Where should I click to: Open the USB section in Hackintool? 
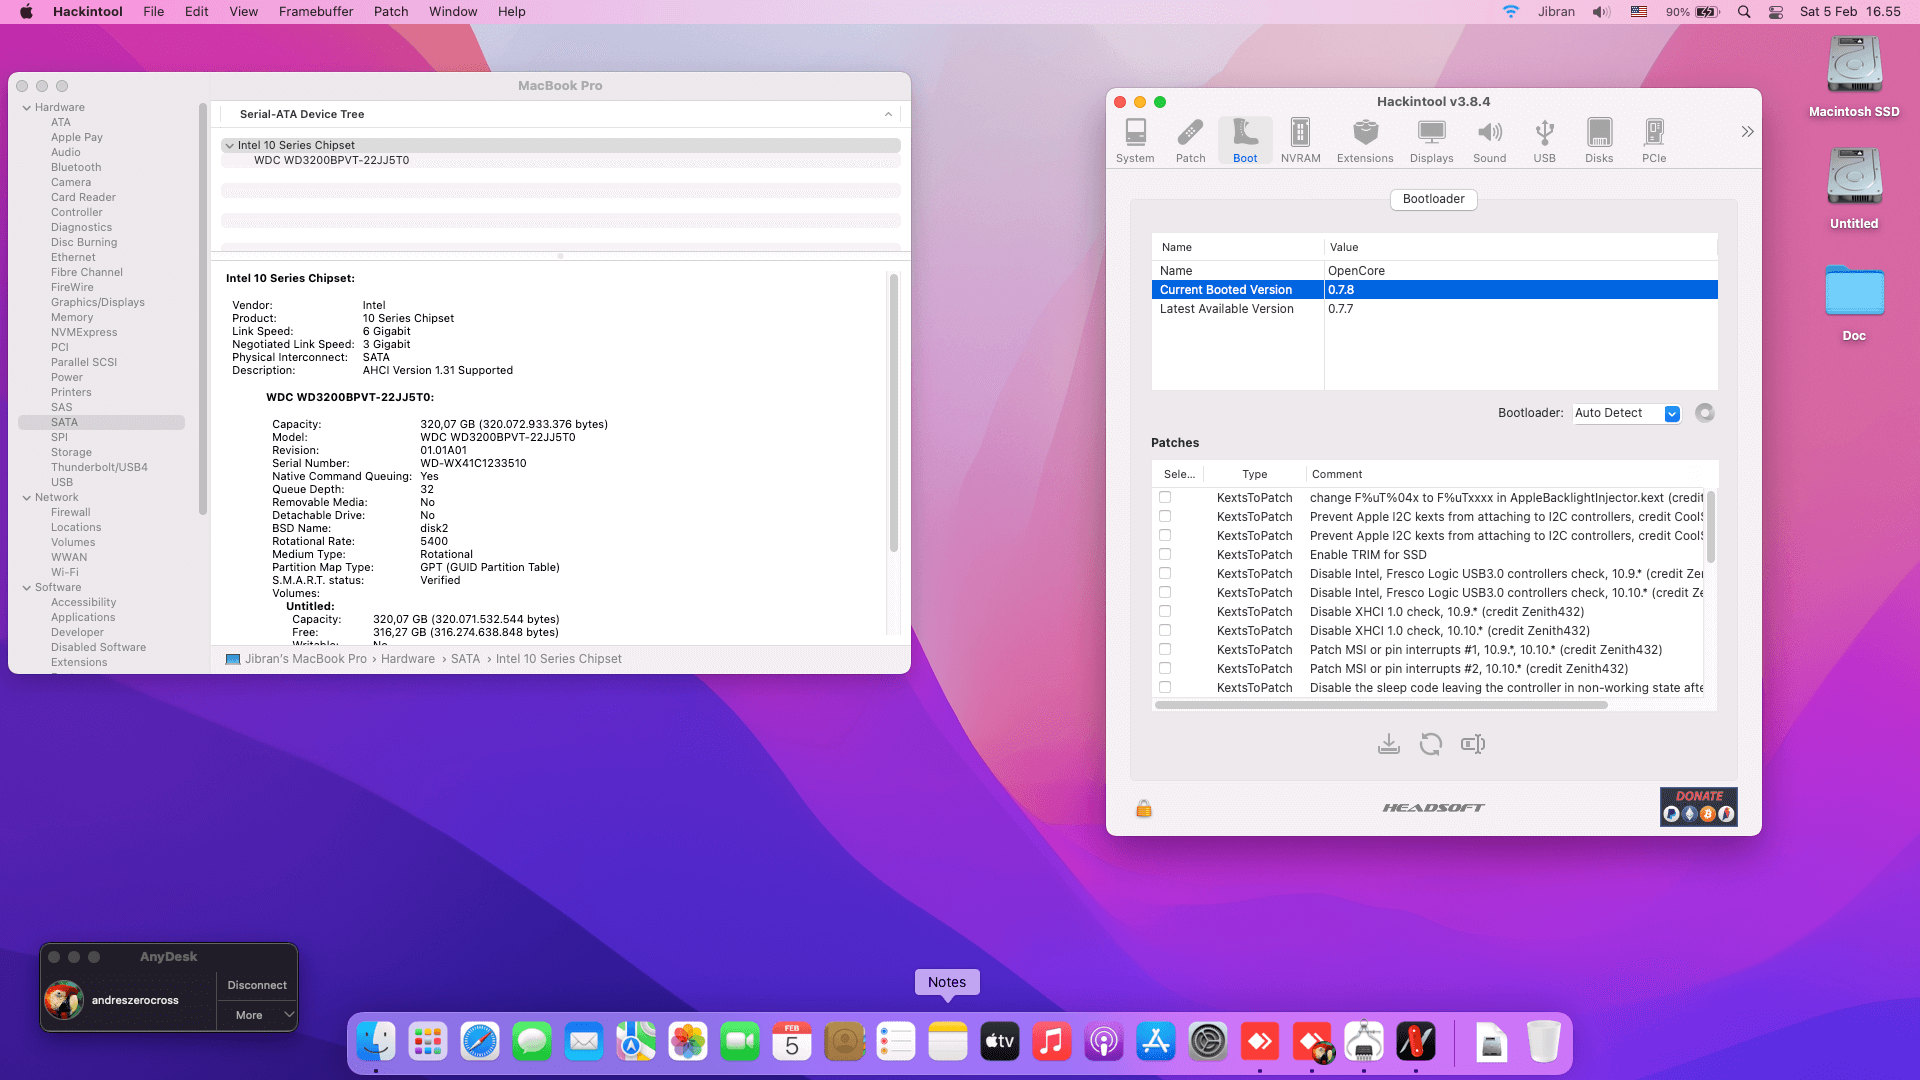[1544, 141]
